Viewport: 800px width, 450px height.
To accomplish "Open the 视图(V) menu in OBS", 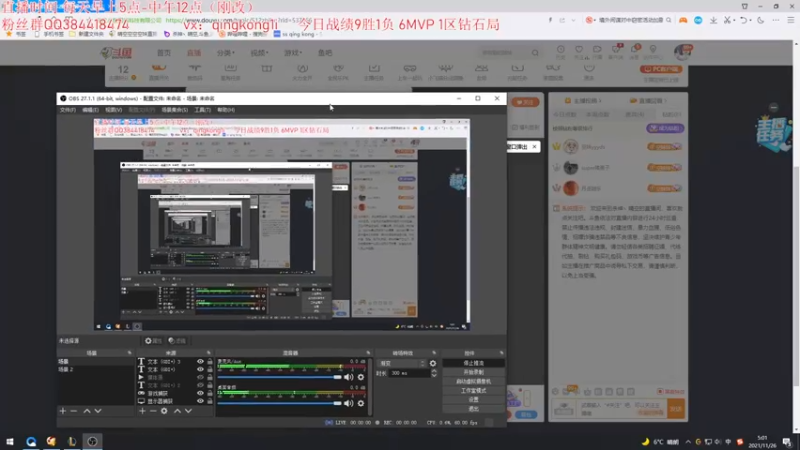I will pyautogui.click(x=113, y=110).
